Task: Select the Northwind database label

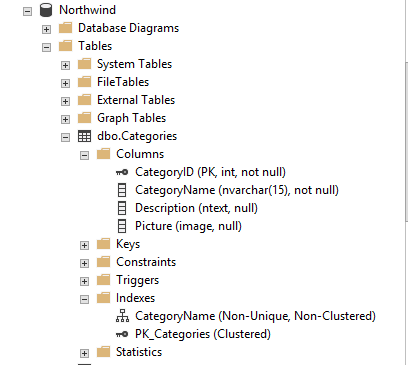Action: pos(87,10)
